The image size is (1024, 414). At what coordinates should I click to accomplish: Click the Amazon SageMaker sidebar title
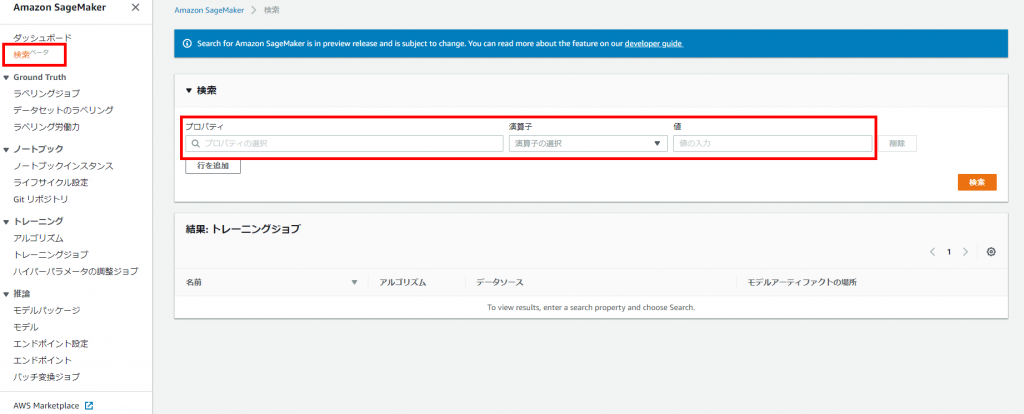point(59,8)
